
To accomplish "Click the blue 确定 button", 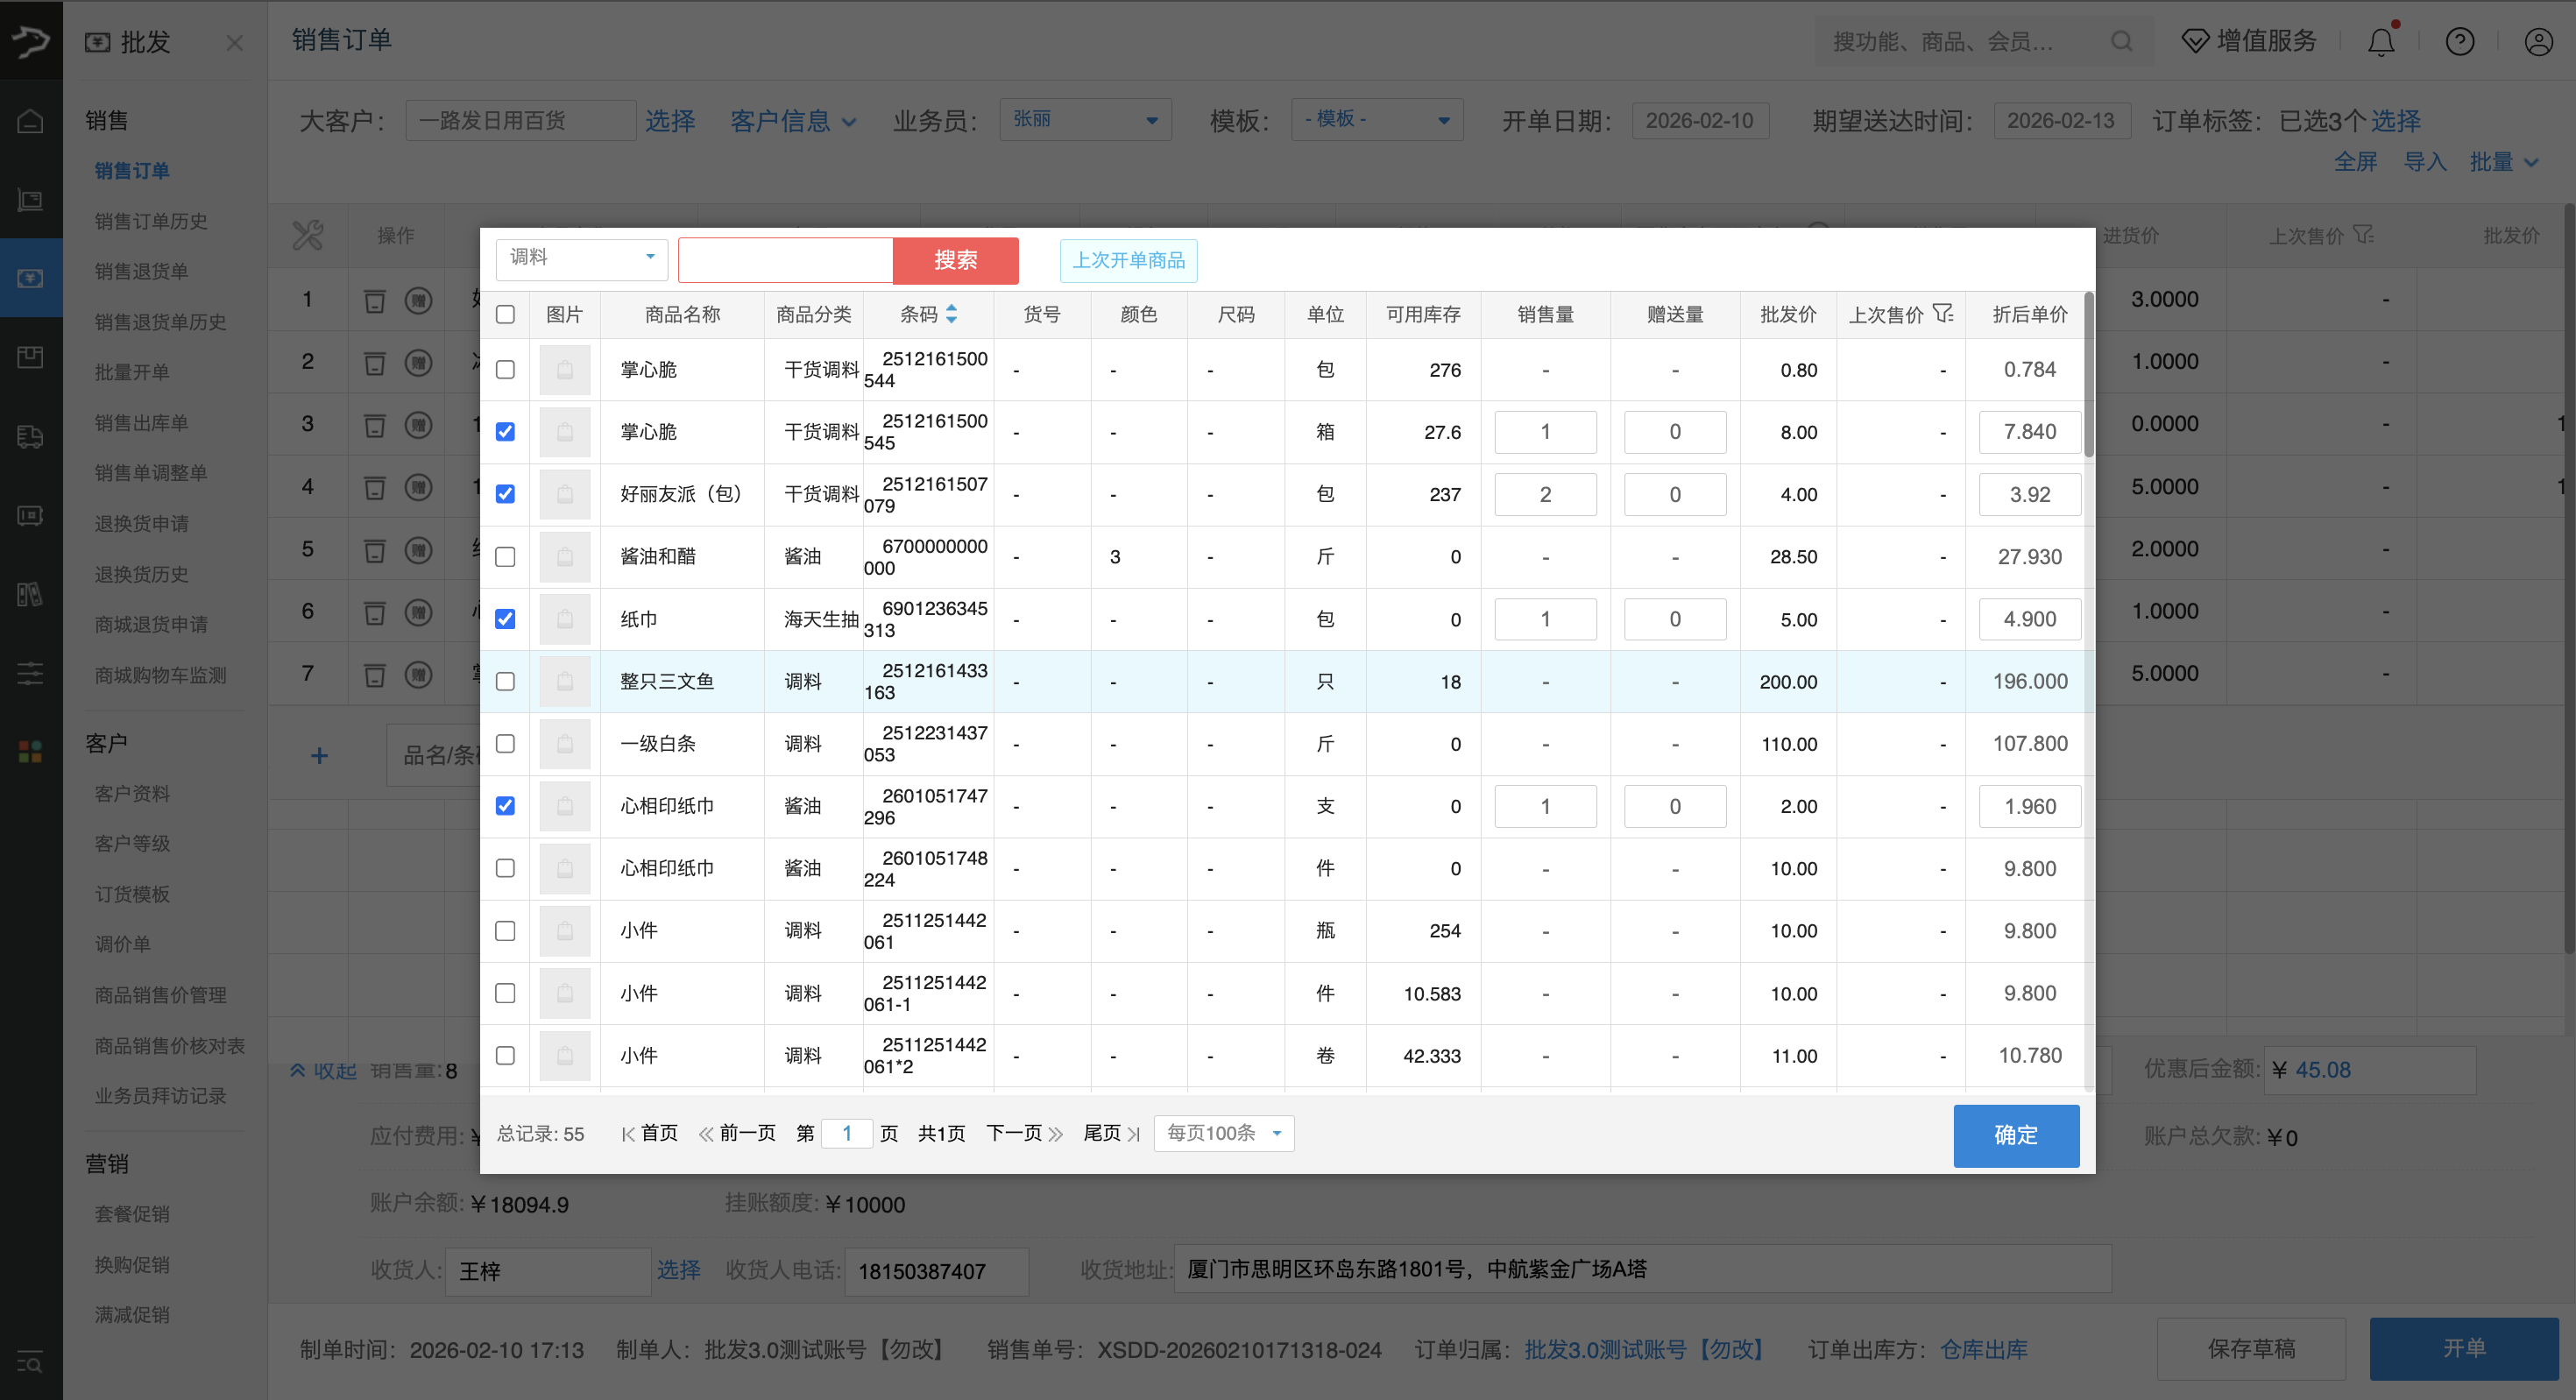I will point(2015,1135).
